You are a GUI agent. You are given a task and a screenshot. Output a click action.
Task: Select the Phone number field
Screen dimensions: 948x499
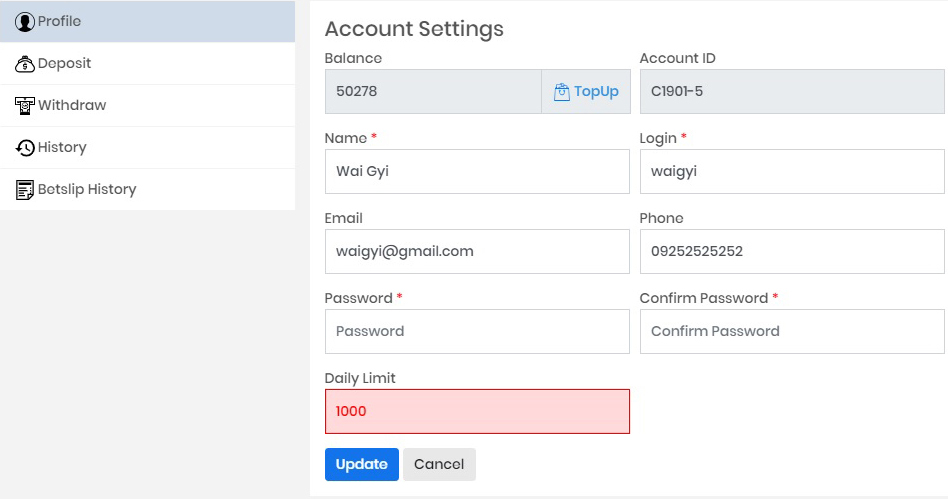click(x=792, y=252)
